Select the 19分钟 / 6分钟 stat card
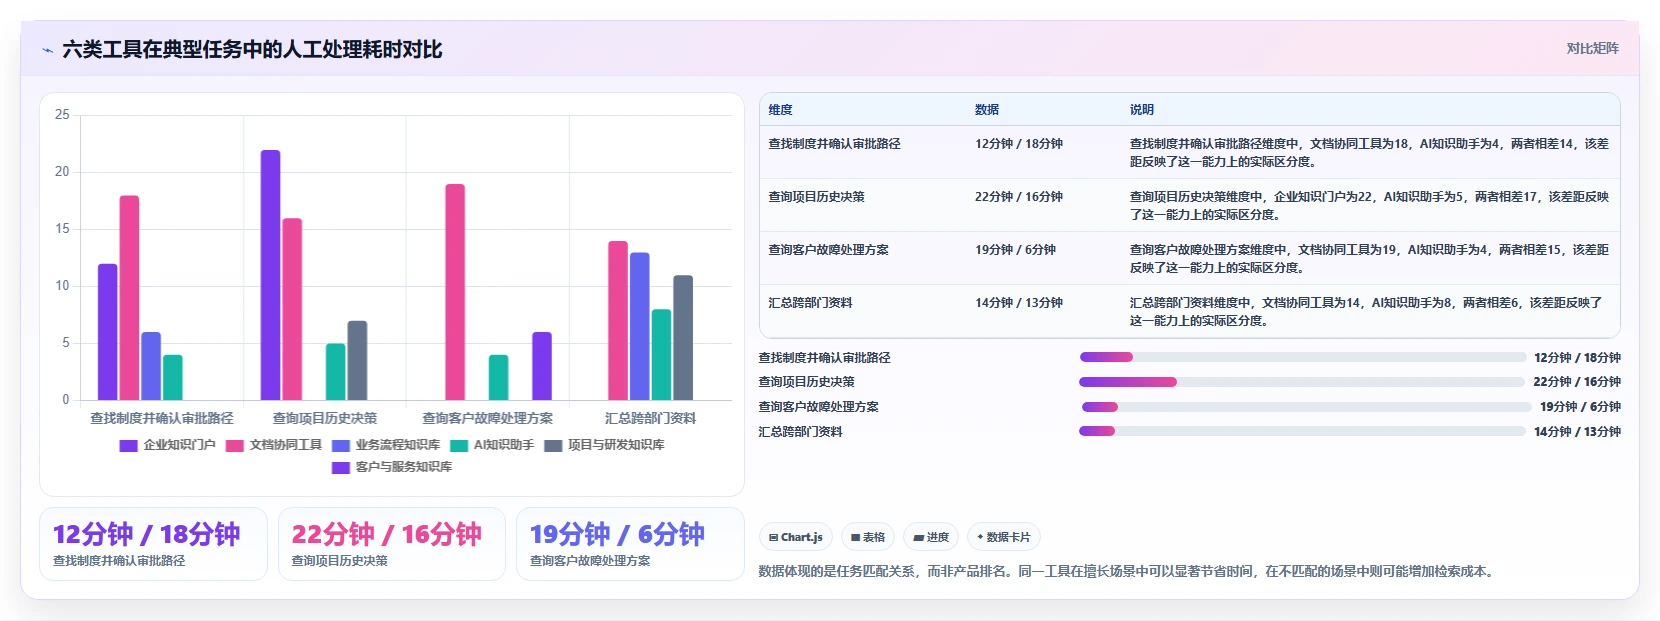1660x621 pixels. [630, 544]
